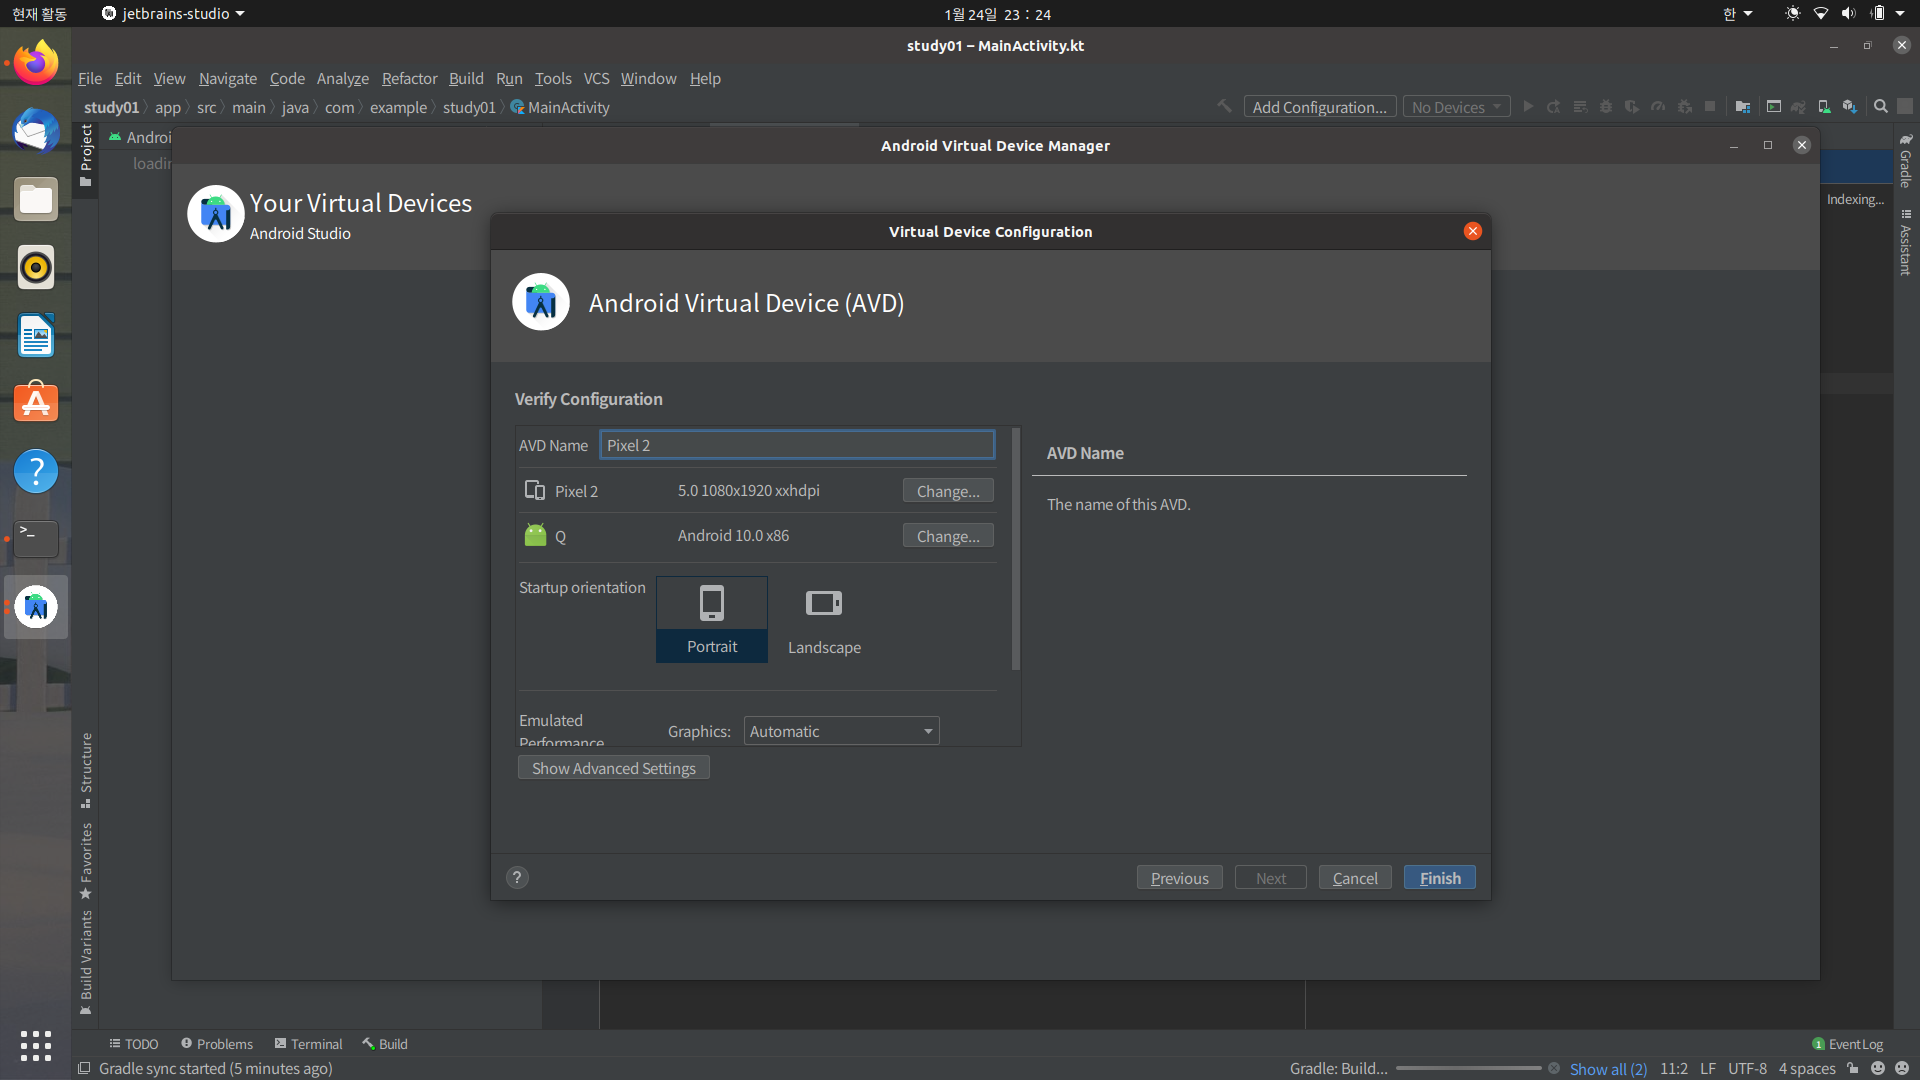The height and width of the screenshot is (1080, 1920).
Task: Open Project Structure toolbar icon
Action: click(1743, 107)
